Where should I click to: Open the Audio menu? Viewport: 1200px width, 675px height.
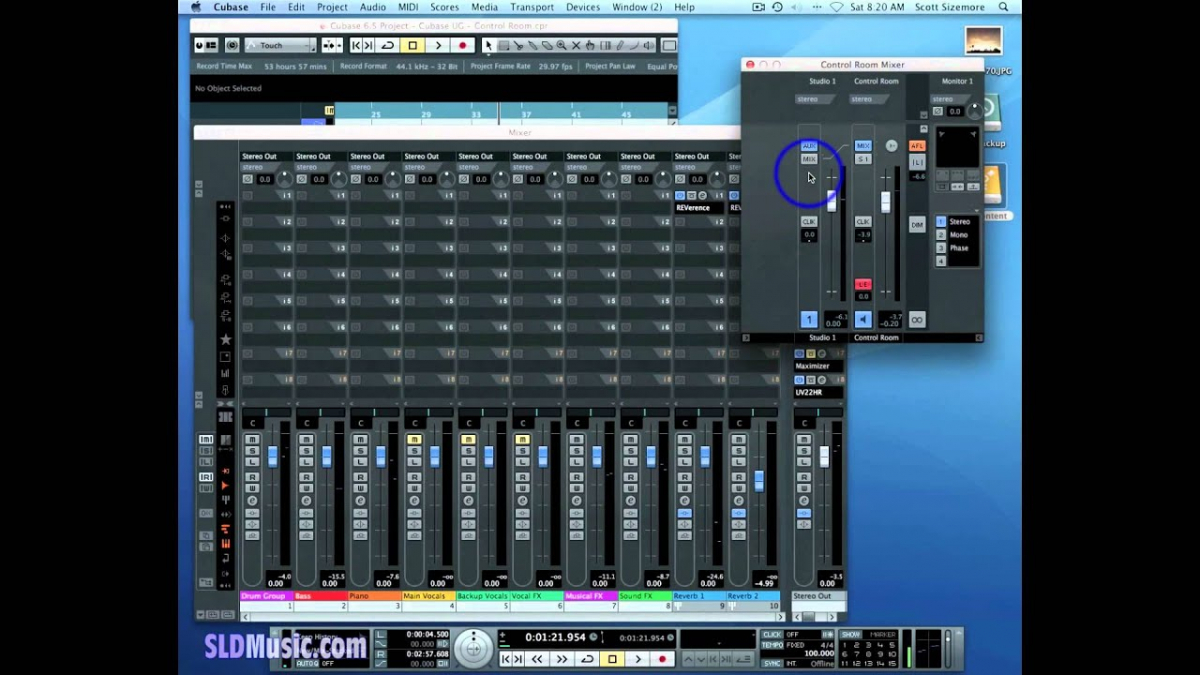tap(373, 7)
